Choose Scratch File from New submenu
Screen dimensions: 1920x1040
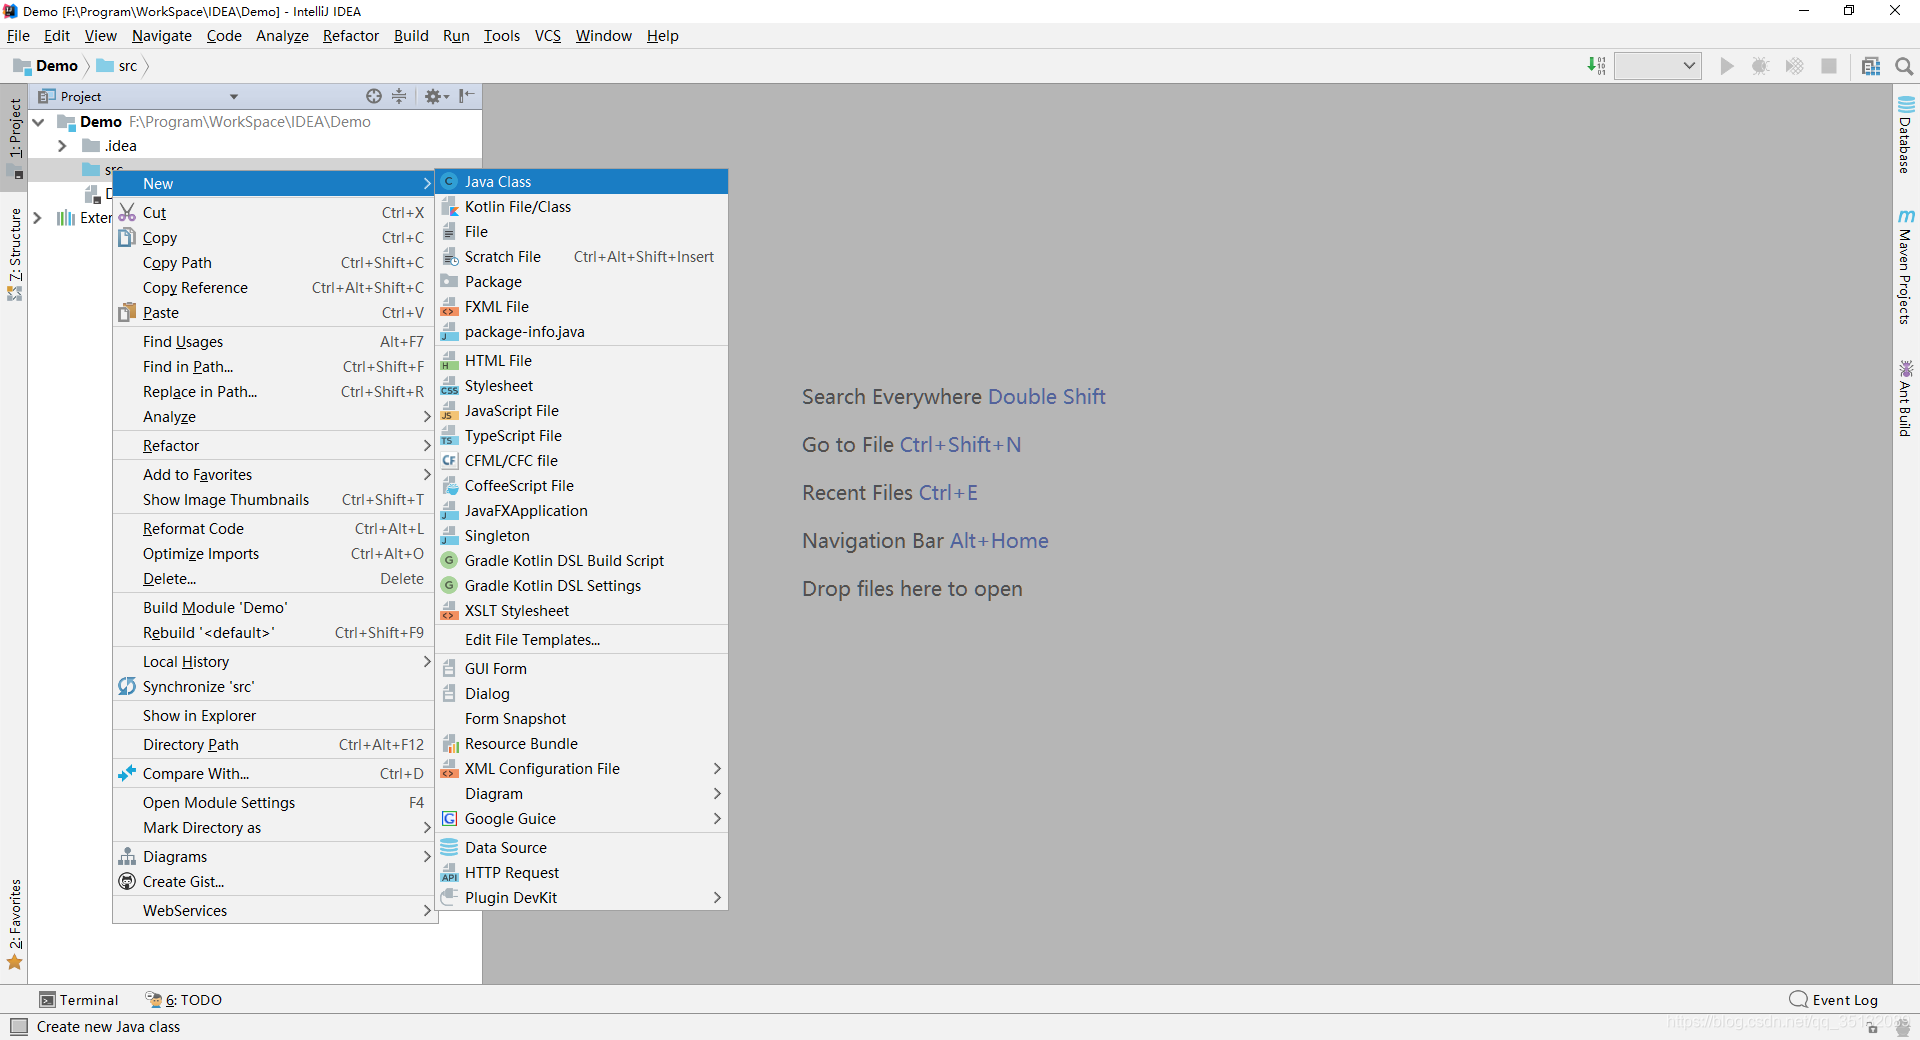coord(582,257)
